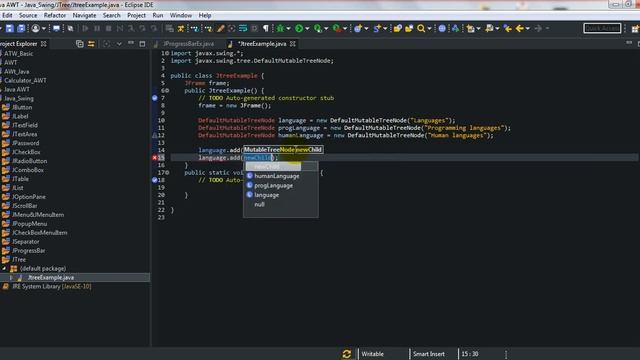Viewport: 640px width, 360px height.
Task: Click the Open Perspective icon
Action: (x=635, y=29)
